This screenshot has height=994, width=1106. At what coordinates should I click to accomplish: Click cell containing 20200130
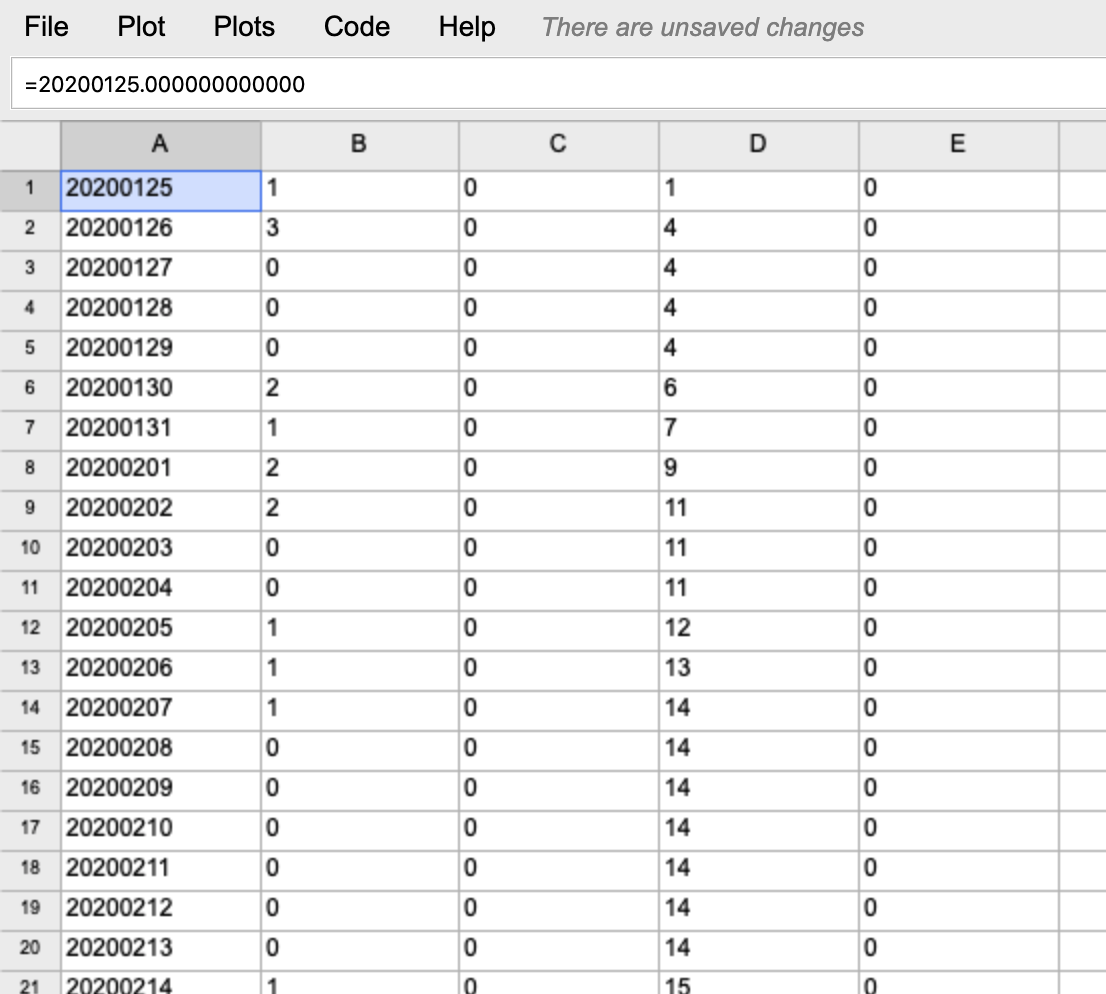161,391
